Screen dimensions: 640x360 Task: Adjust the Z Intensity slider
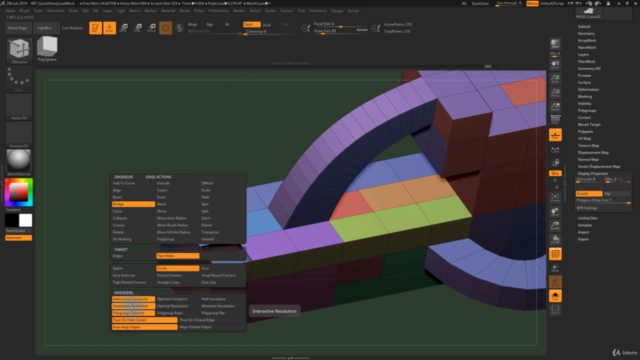269,31
